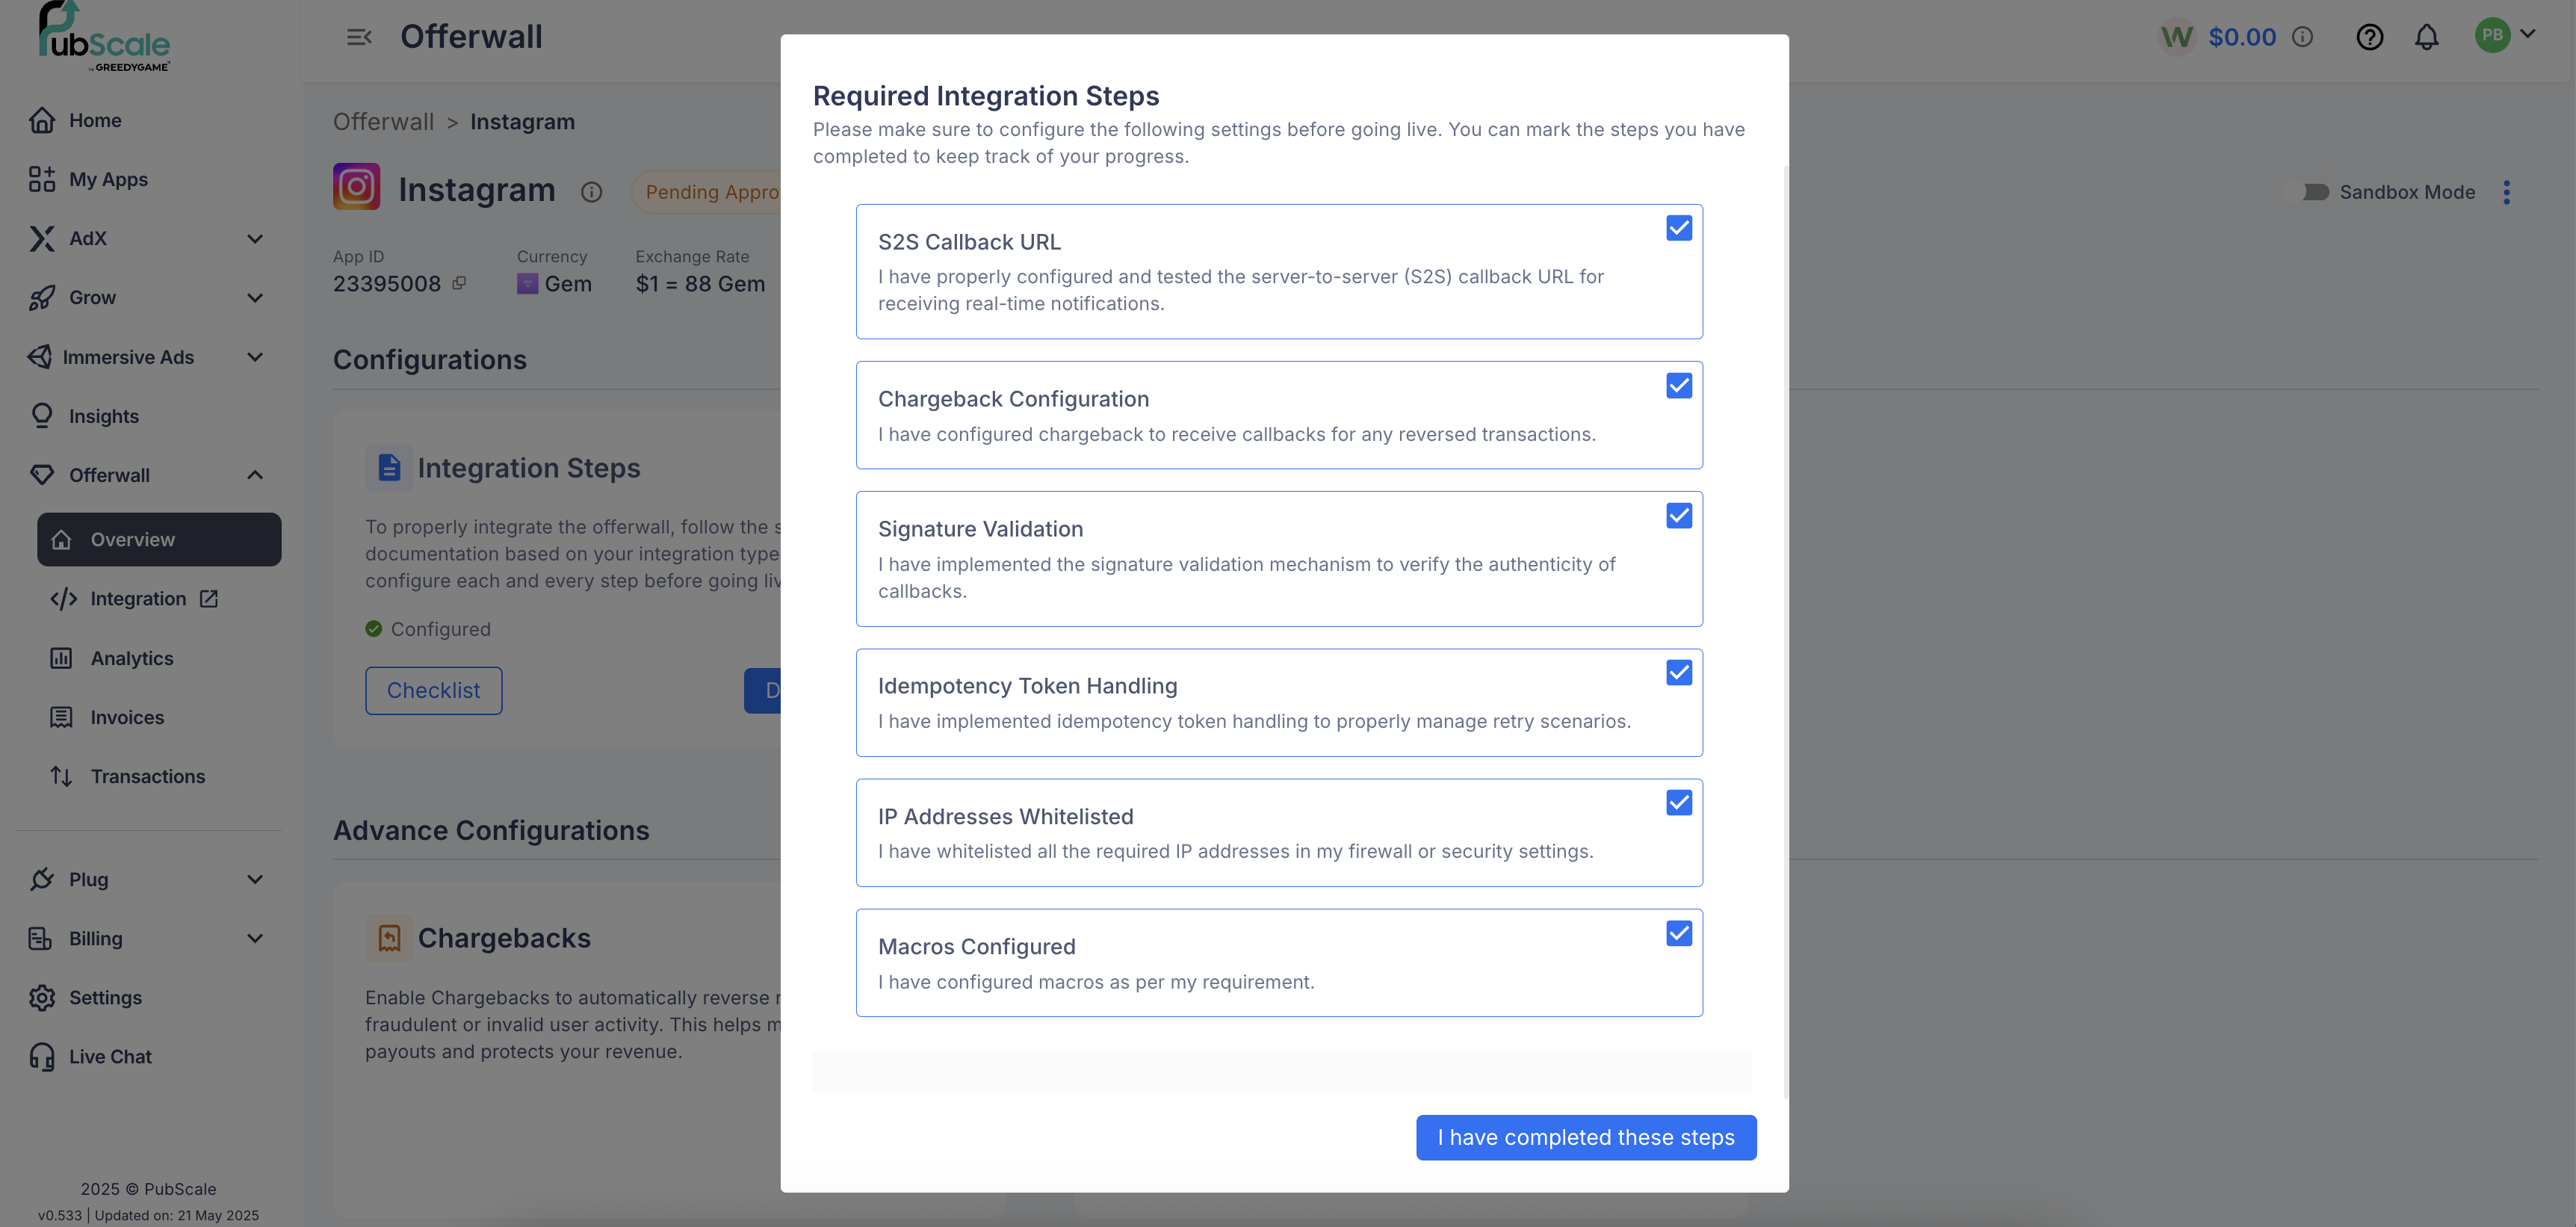Click the notification bell icon
The width and height of the screenshot is (2576, 1227).
point(2426,37)
